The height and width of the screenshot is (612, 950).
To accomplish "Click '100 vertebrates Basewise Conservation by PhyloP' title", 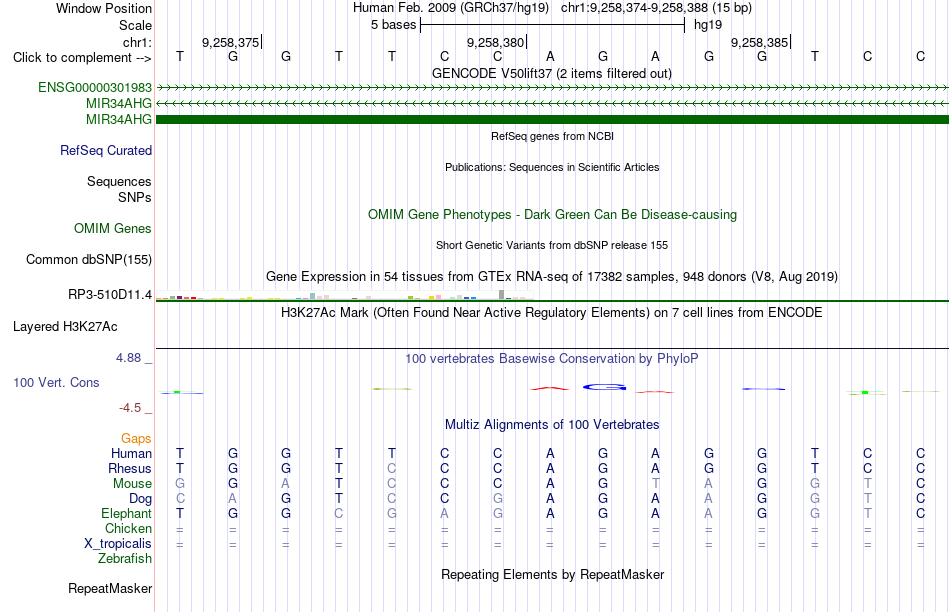I will 552,358.
